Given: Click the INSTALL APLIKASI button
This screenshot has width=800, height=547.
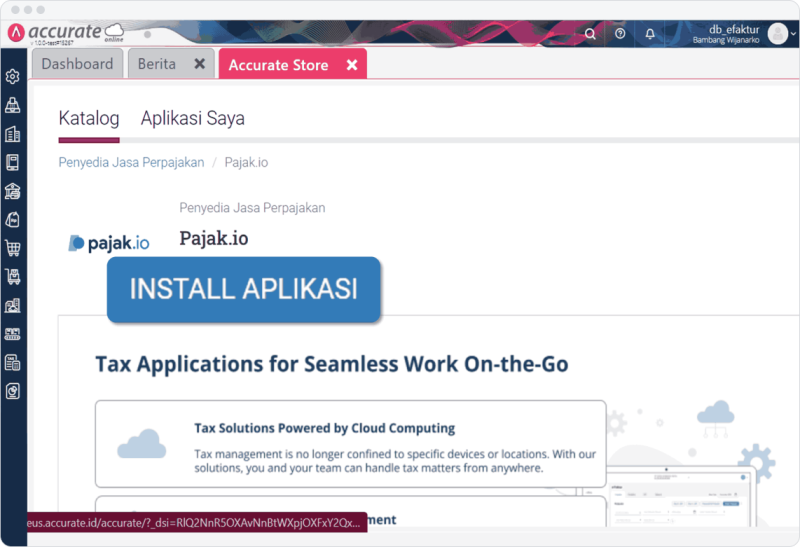Looking at the screenshot, I should coord(244,289).
